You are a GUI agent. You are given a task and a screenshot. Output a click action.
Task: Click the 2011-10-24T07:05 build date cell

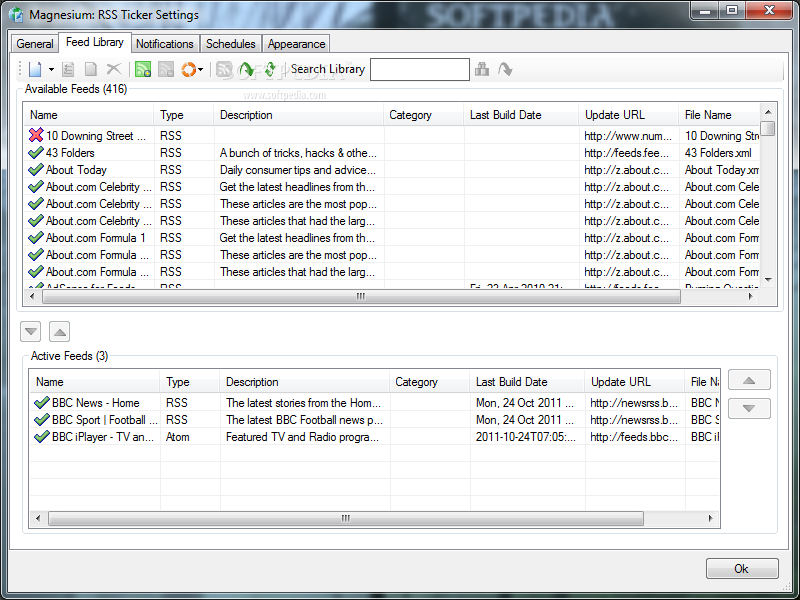coord(526,437)
